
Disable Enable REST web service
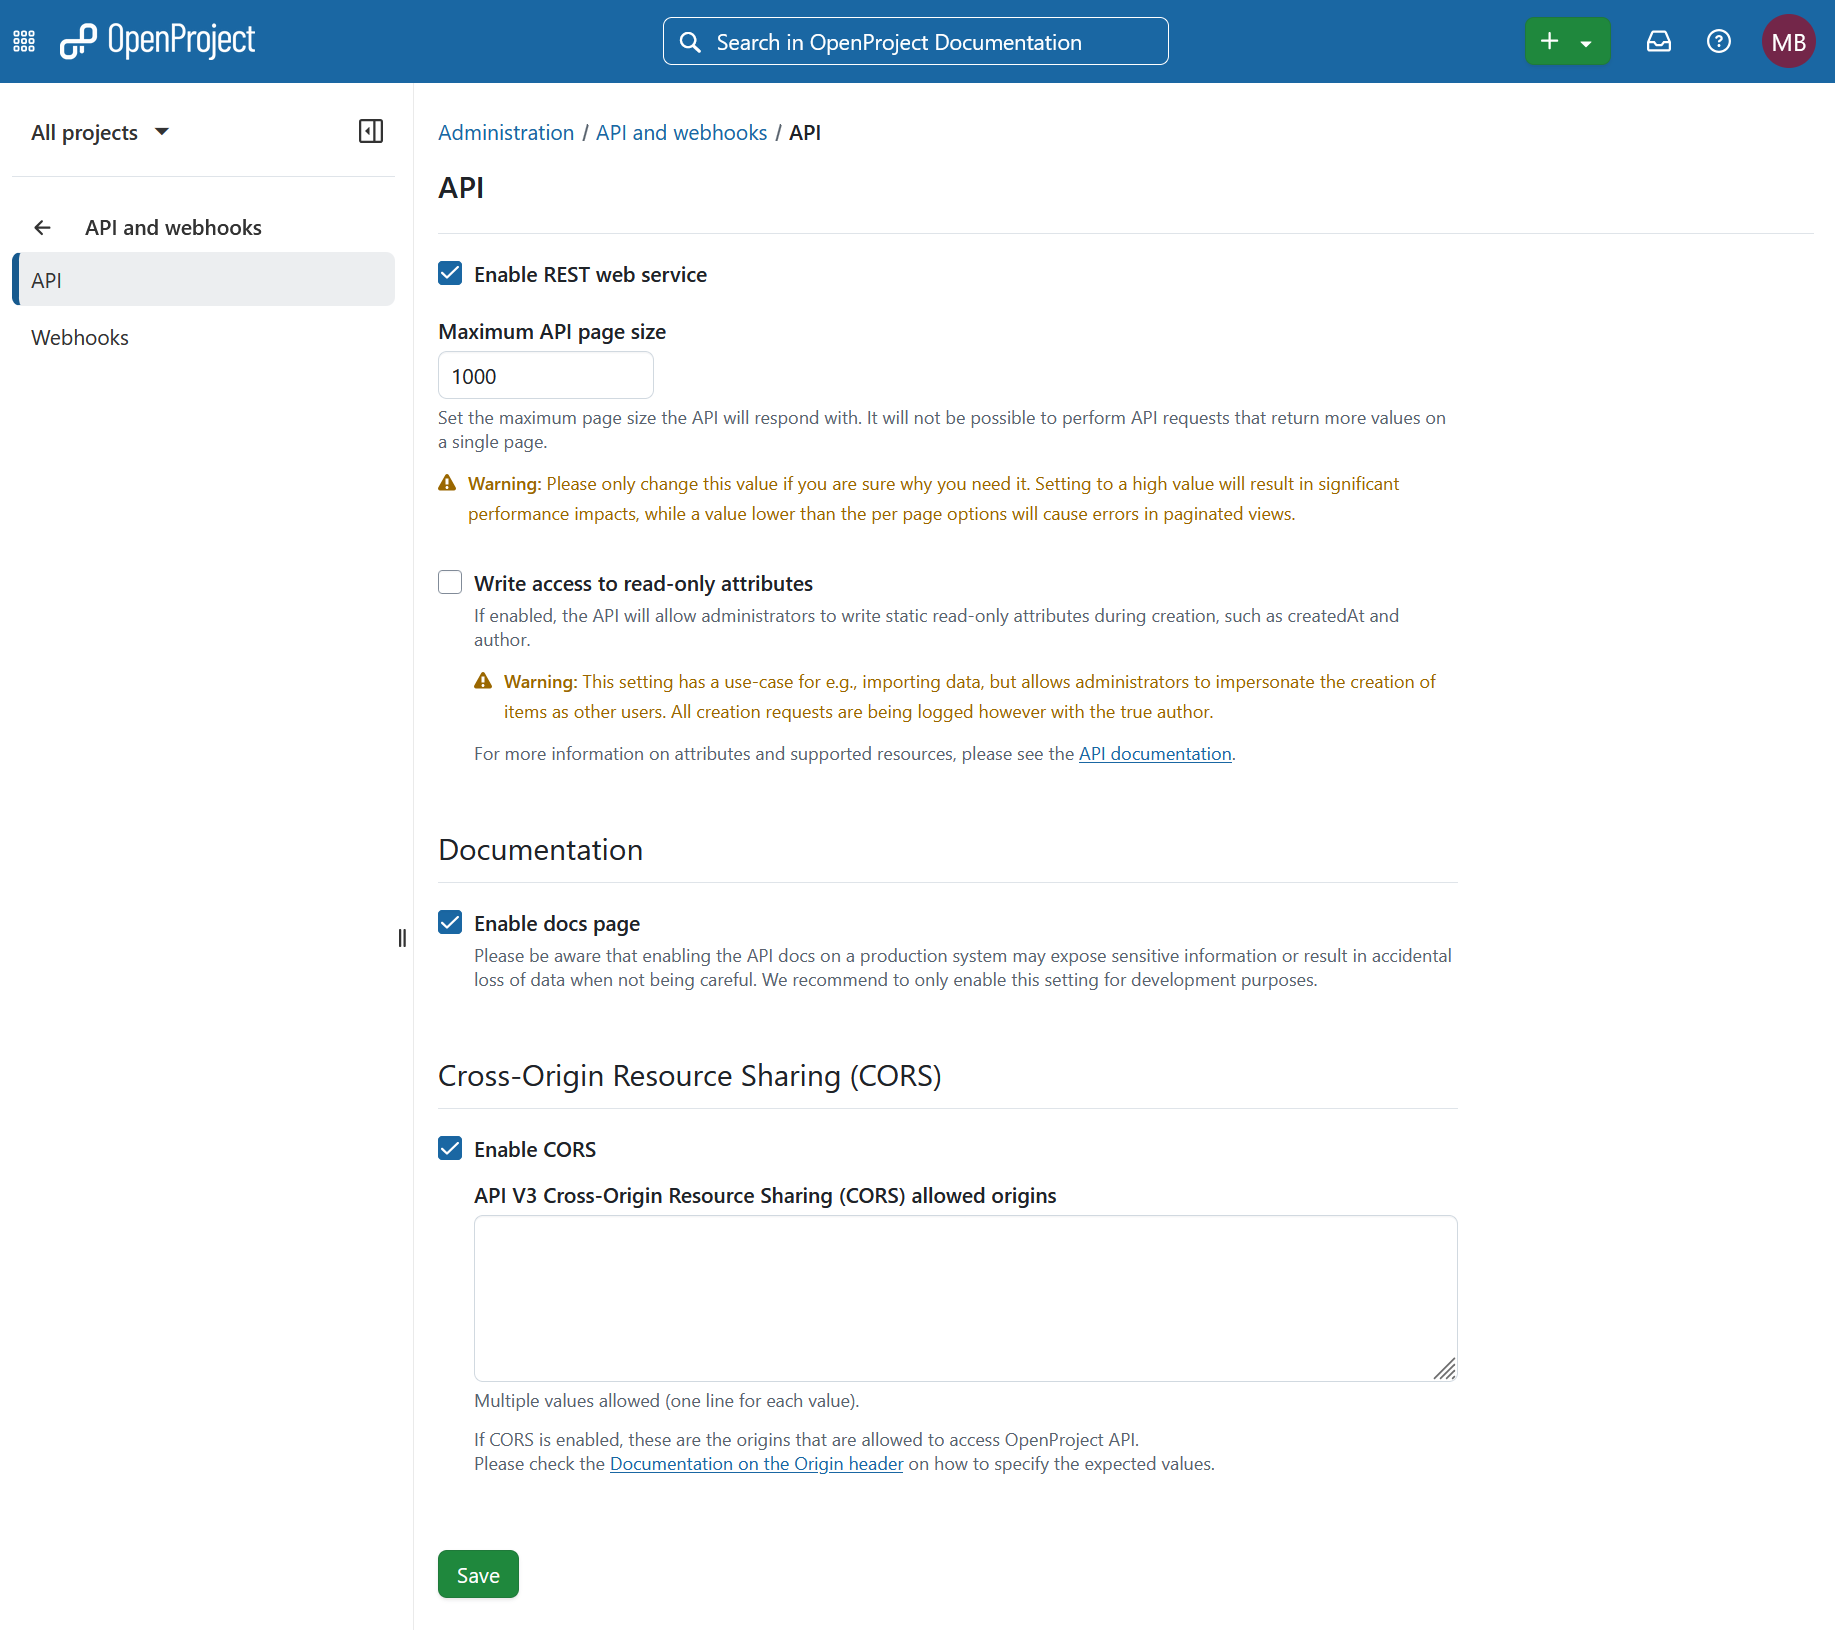[x=450, y=273]
